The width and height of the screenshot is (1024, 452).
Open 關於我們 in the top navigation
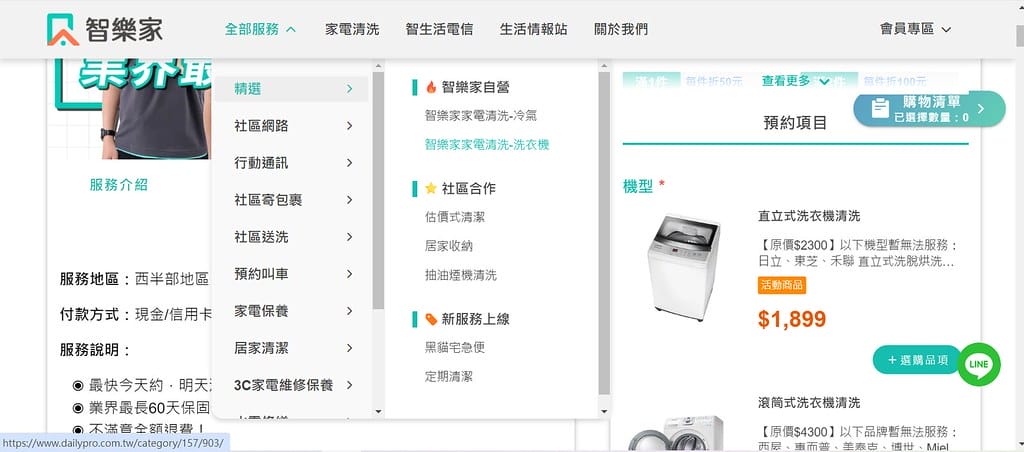[x=621, y=29]
